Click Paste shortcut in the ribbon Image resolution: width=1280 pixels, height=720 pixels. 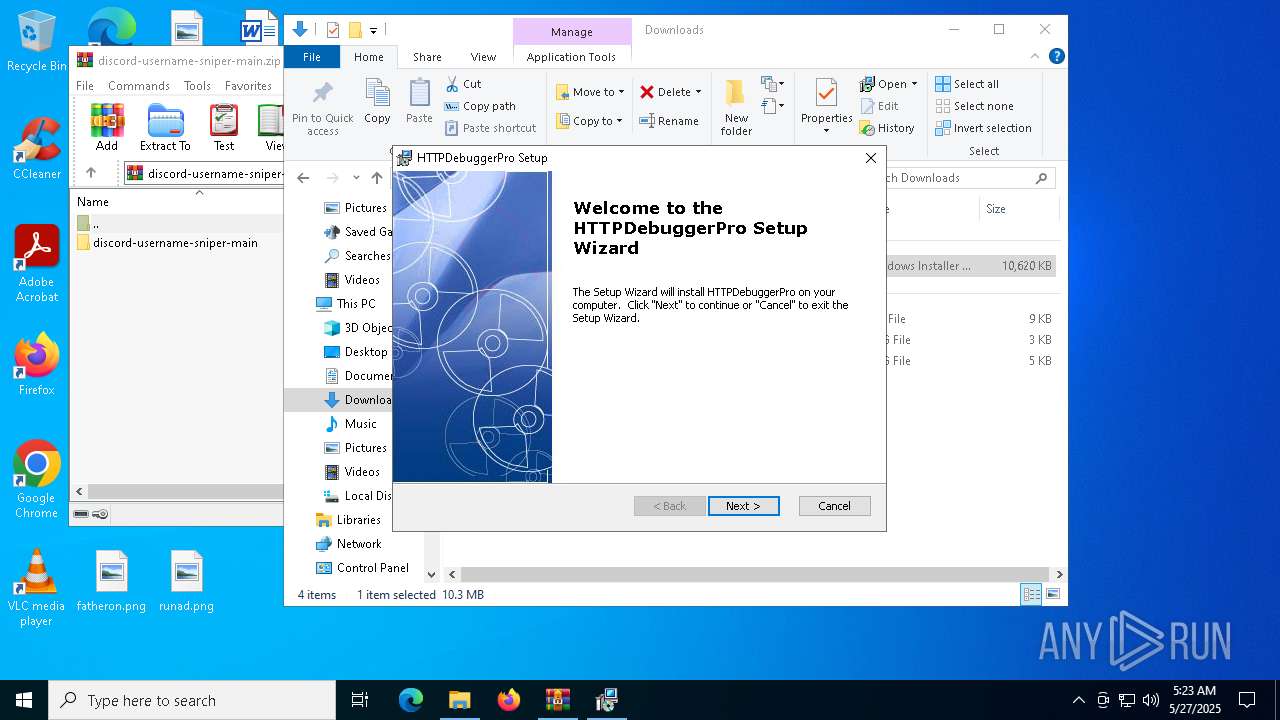click(490, 128)
